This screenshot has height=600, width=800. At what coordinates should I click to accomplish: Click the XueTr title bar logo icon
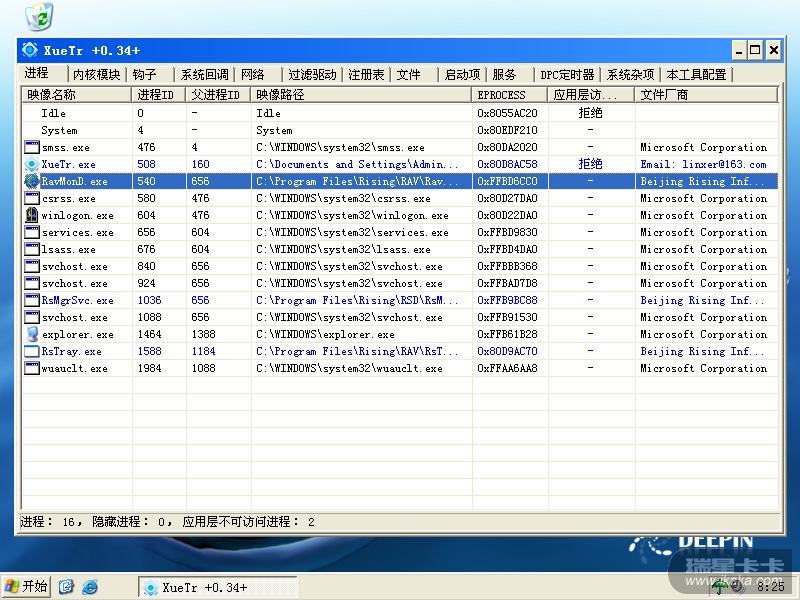(30, 50)
